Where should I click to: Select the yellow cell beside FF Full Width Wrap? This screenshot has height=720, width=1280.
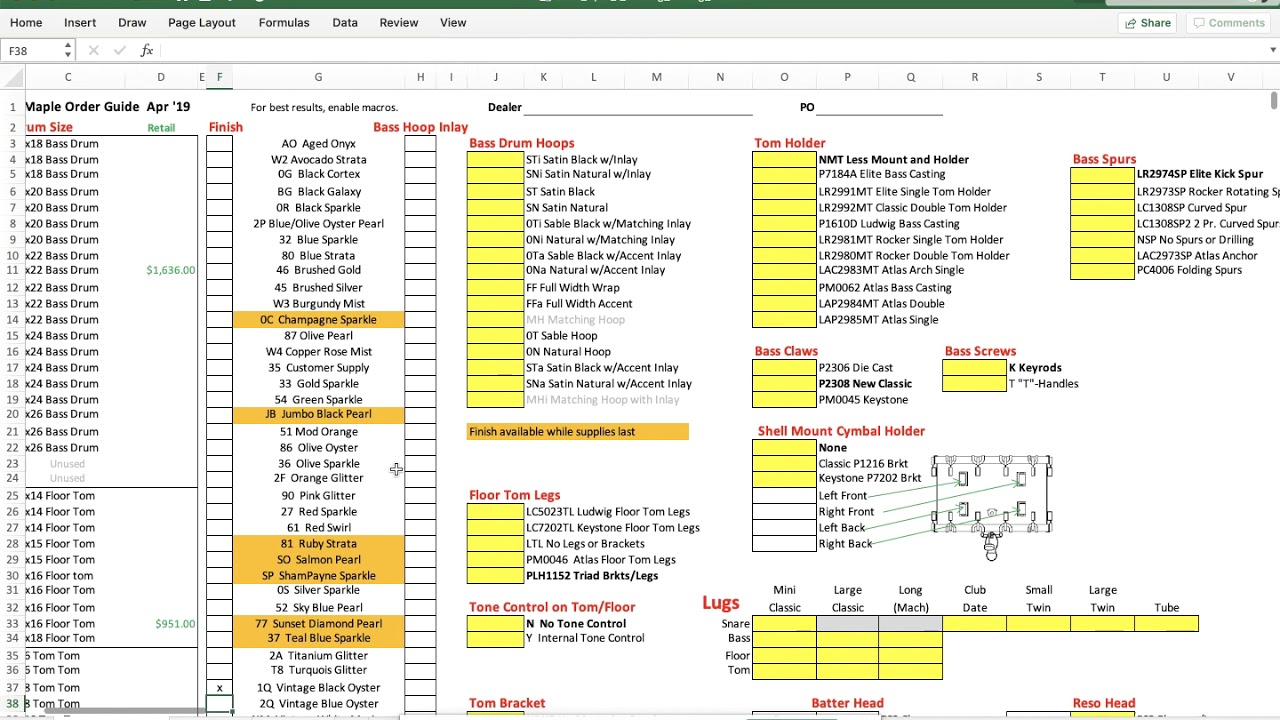coord(495,288)
